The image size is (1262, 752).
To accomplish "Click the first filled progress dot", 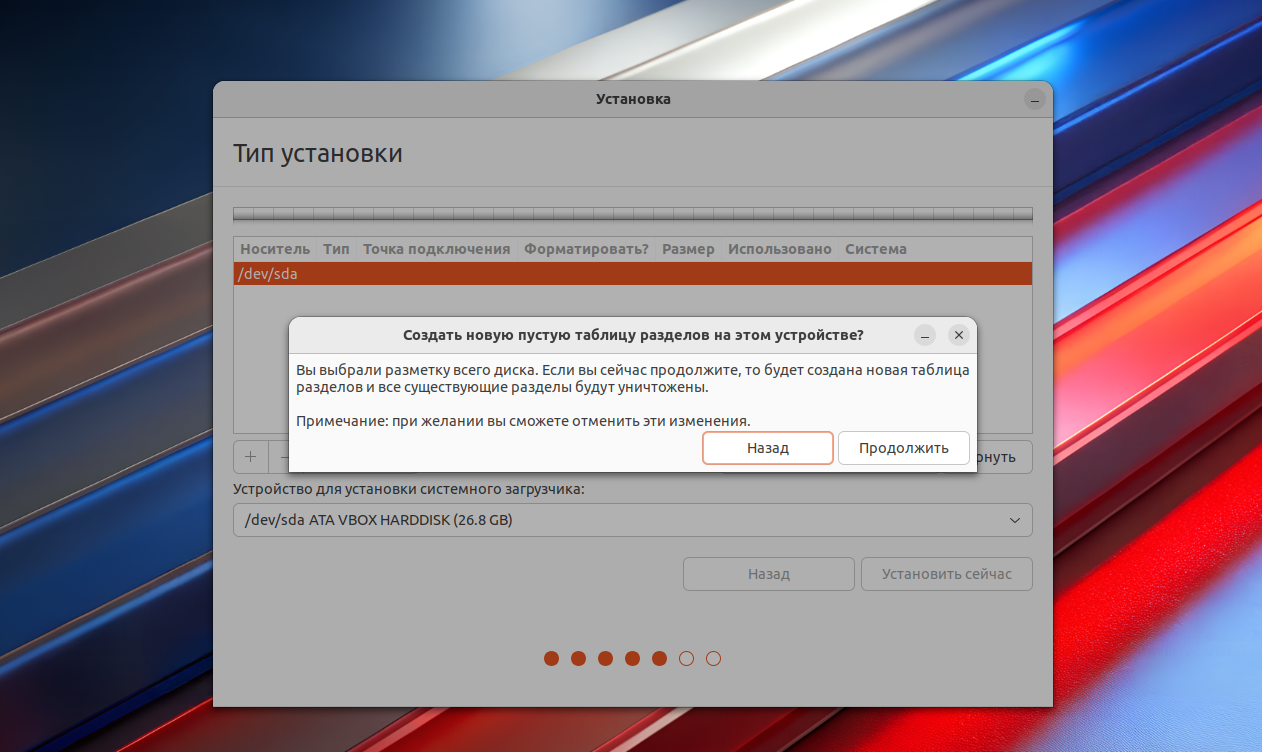I will click(551, 658).
